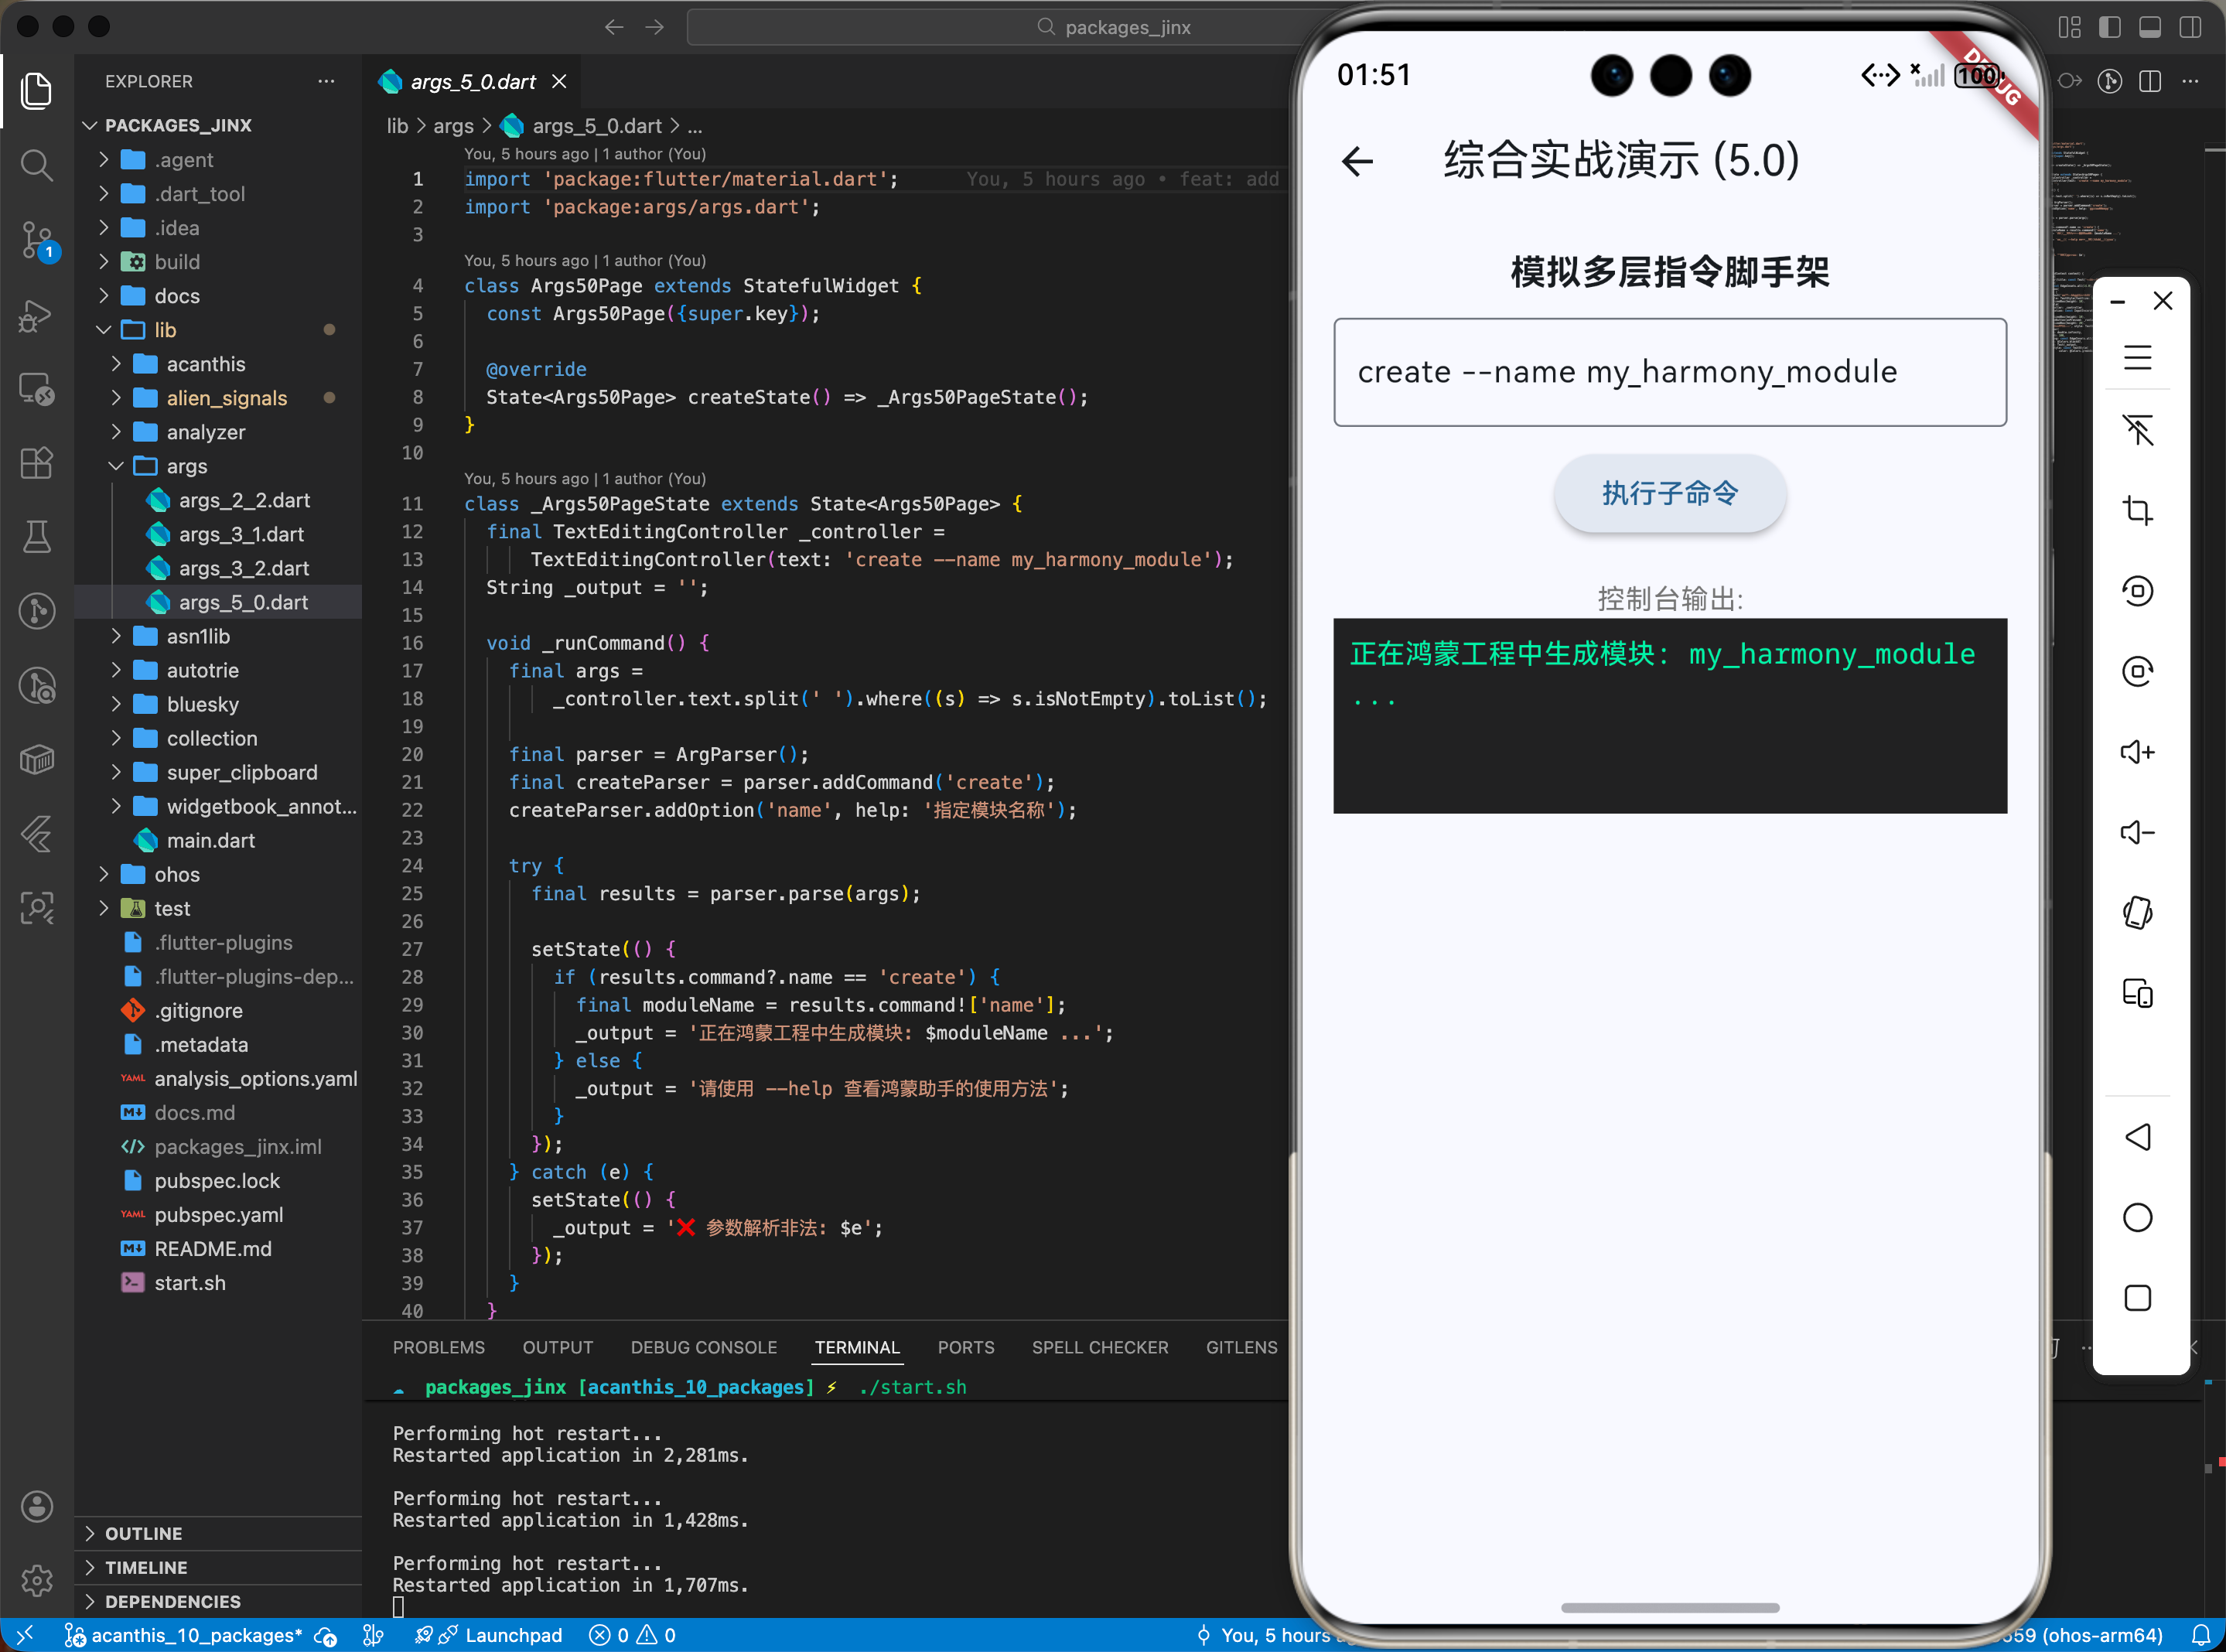2226x1652 pixels.
Task: Expand the acanthis folder
Action: (205, 364)
